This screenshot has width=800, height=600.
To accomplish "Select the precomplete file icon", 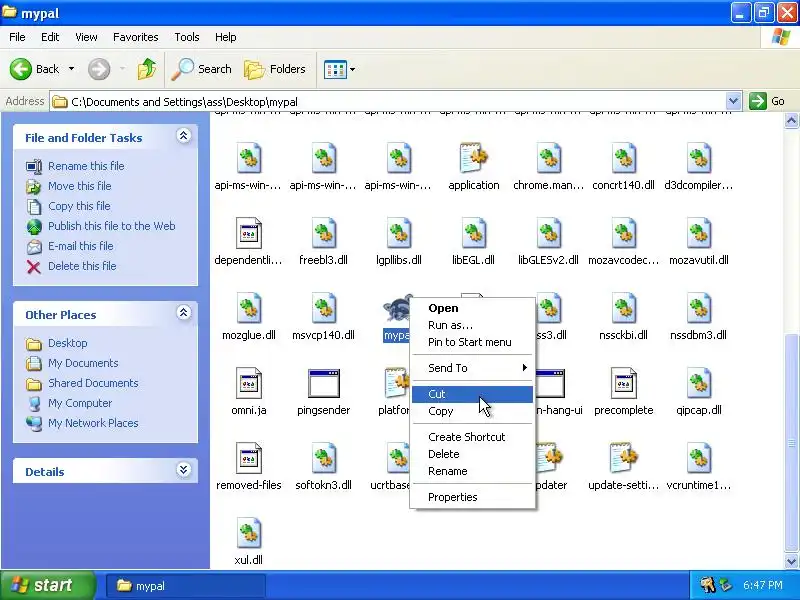I will (623, 384).
